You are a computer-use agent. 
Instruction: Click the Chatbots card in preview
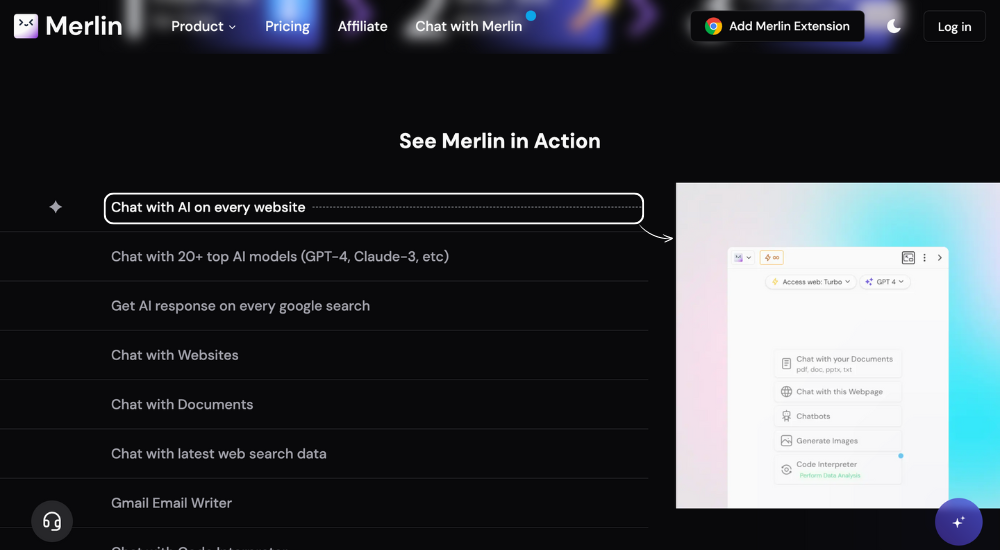[838, 416]
